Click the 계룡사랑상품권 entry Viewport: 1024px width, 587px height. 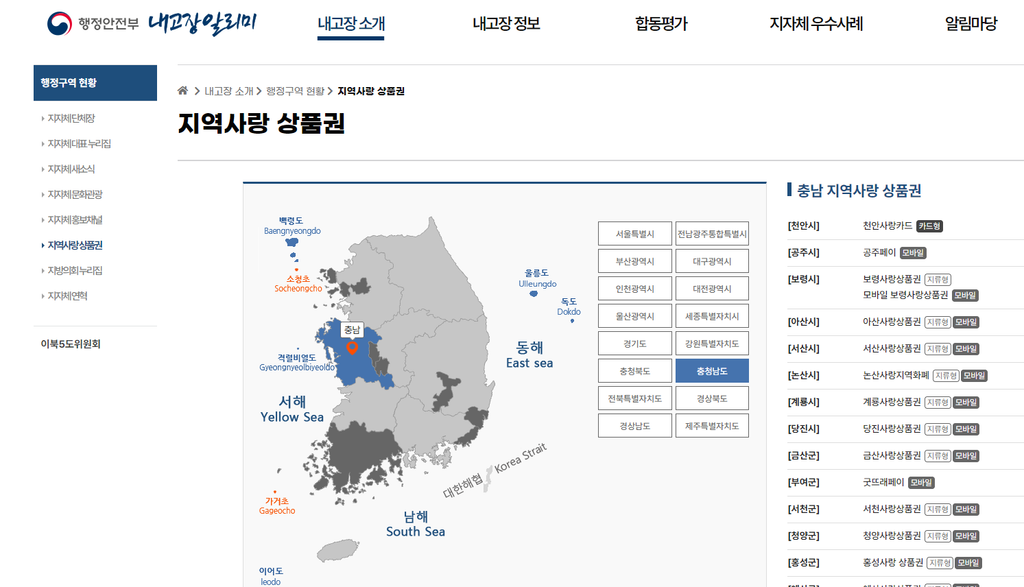click(x=891, y=402)
